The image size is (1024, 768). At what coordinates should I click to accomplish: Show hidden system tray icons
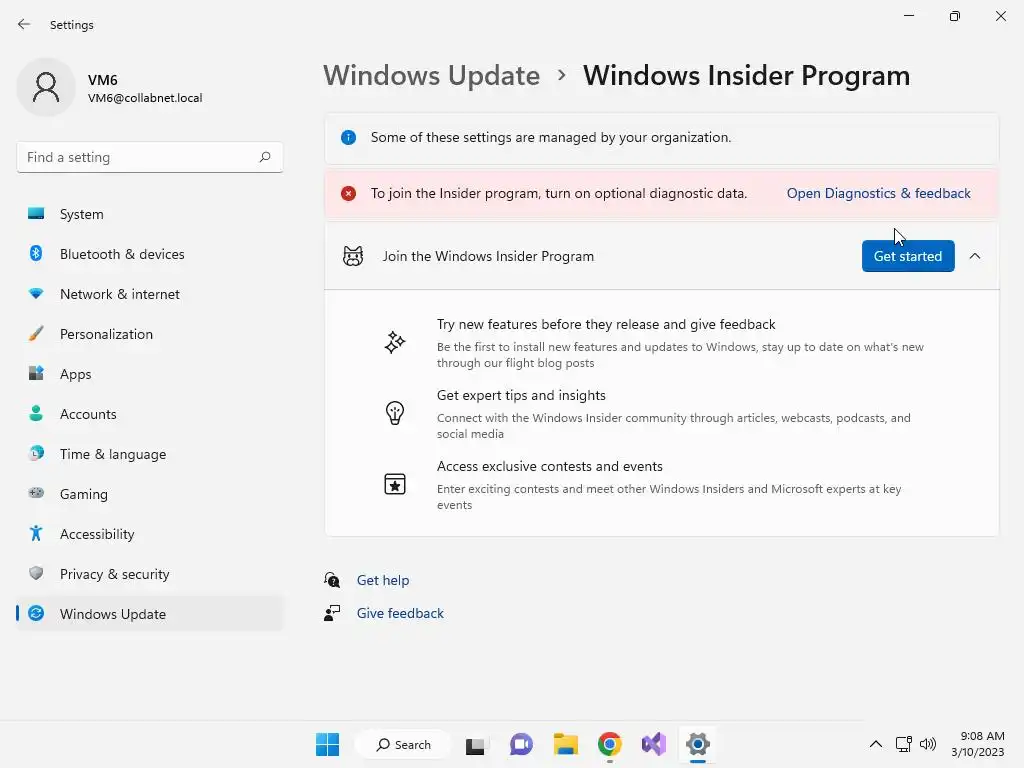(x=876, y=744)
